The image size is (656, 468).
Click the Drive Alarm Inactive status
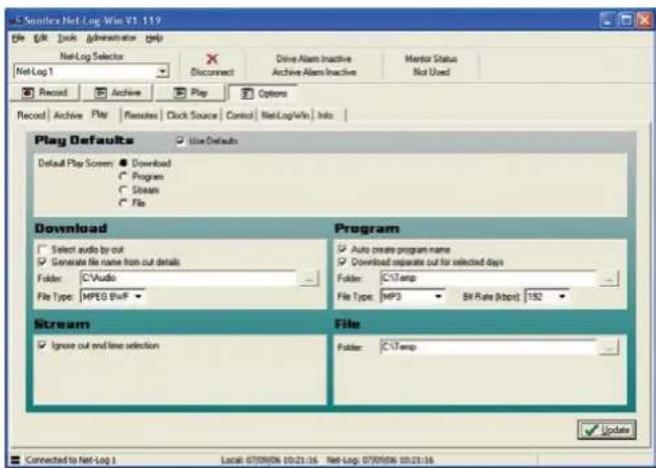click(314, 59)
